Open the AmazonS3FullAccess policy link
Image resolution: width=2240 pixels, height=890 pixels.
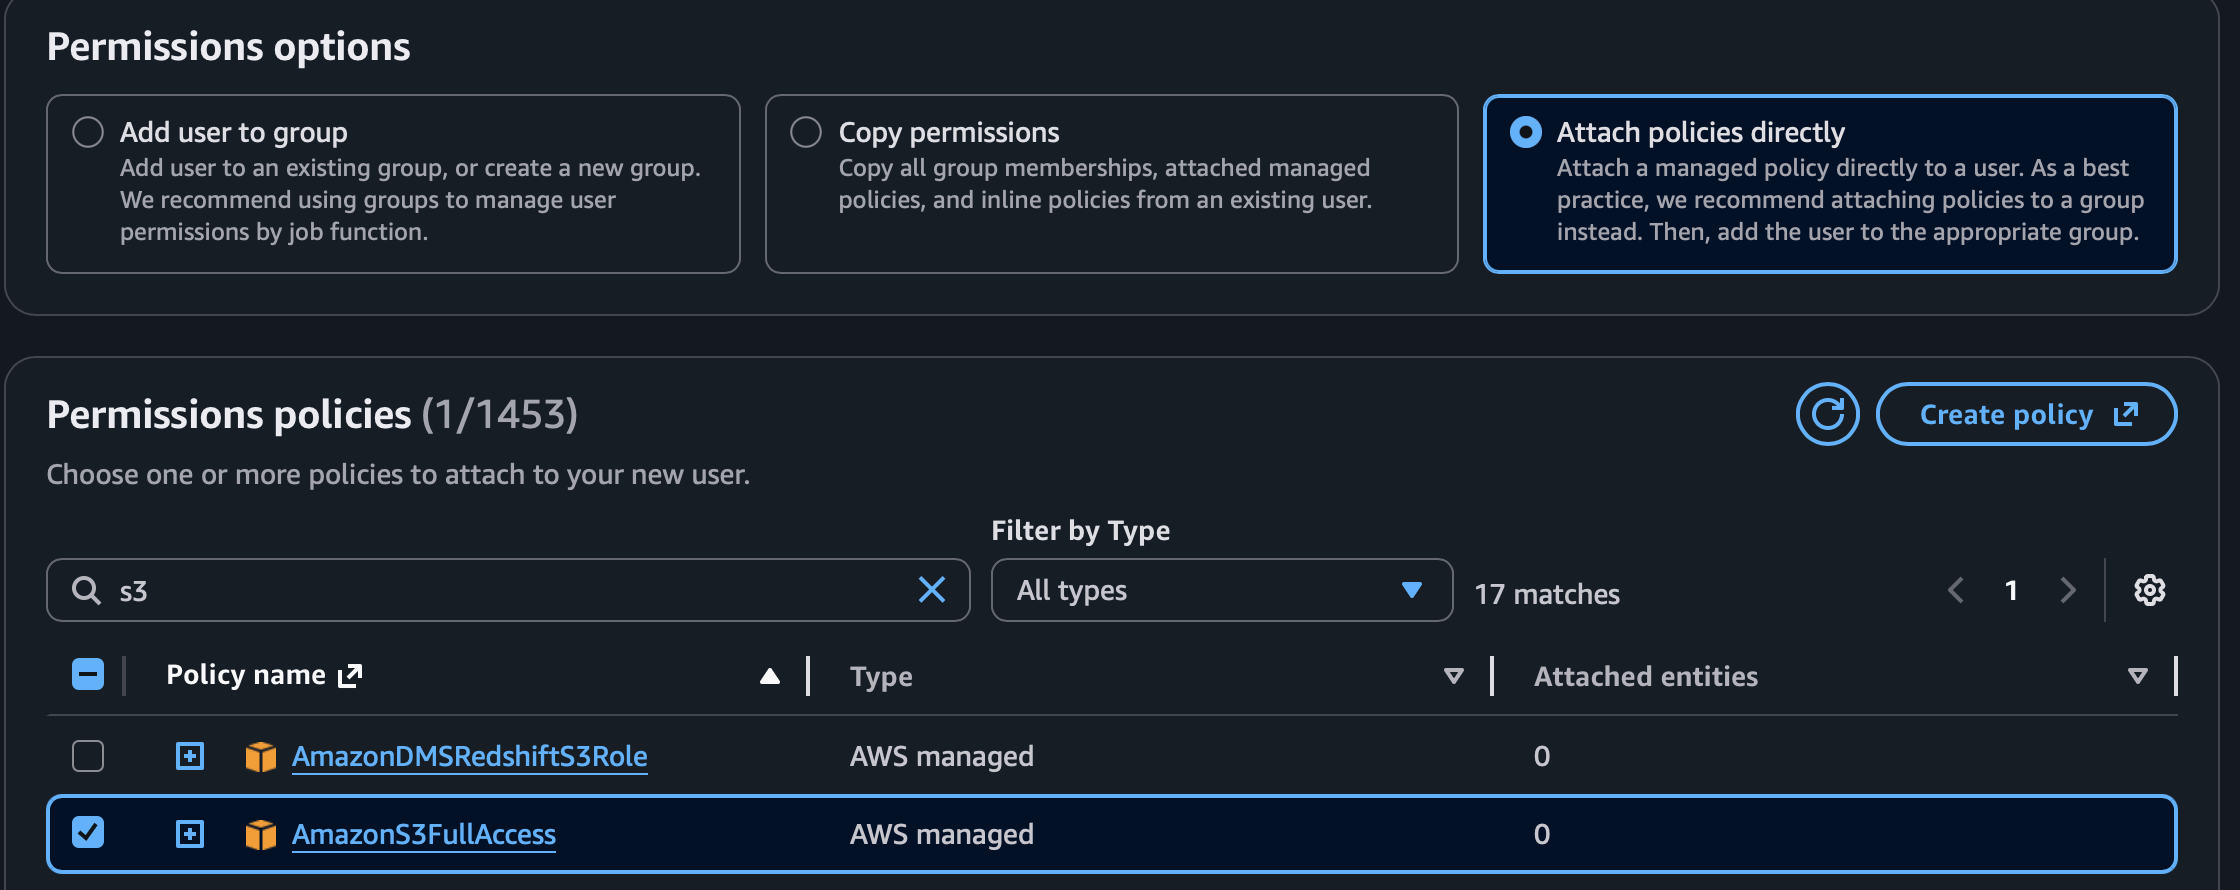(423, 834)
